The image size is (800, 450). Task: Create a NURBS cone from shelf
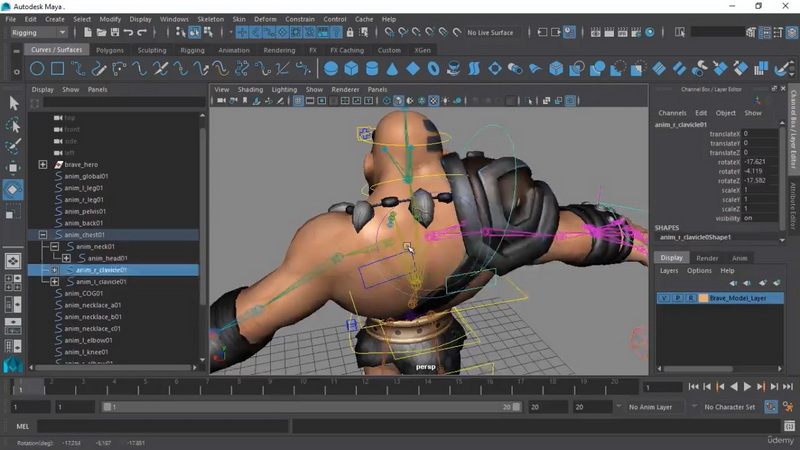coord(392,68)
